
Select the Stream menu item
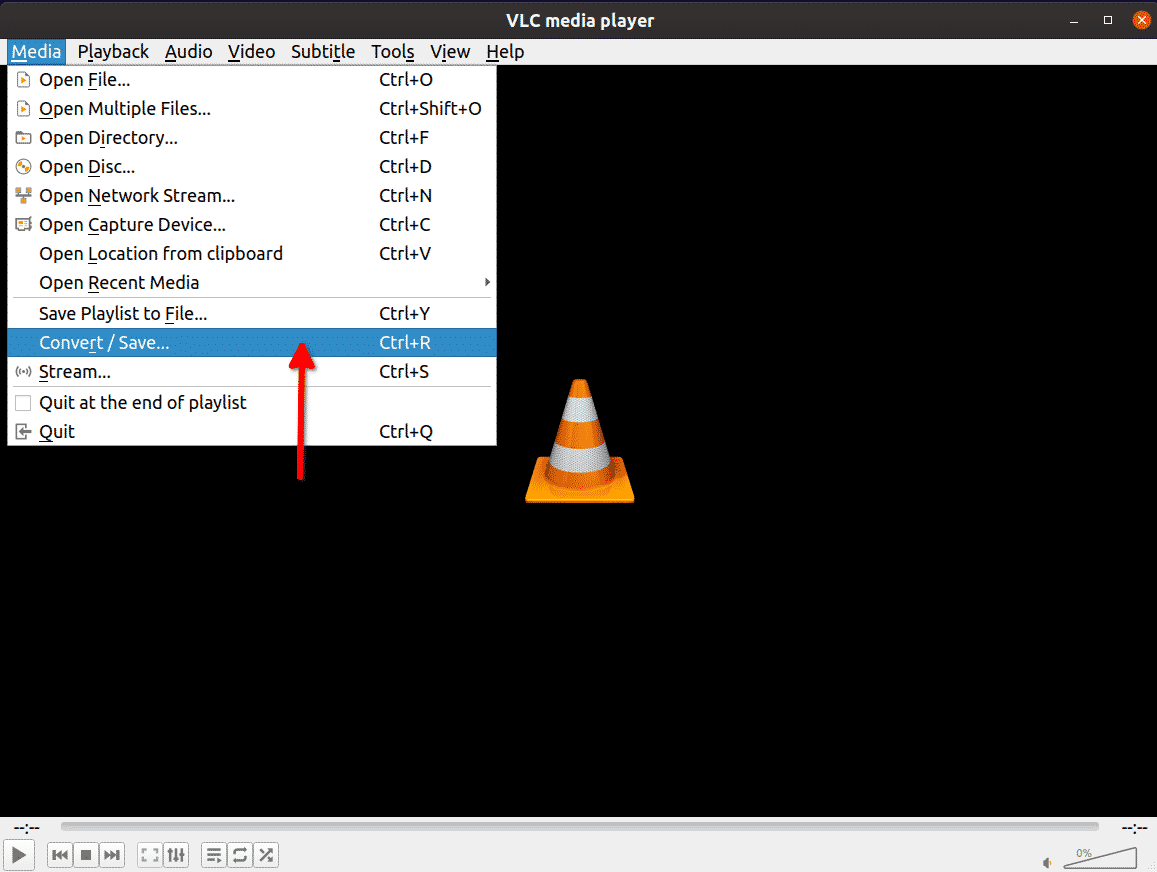point(252,372)
